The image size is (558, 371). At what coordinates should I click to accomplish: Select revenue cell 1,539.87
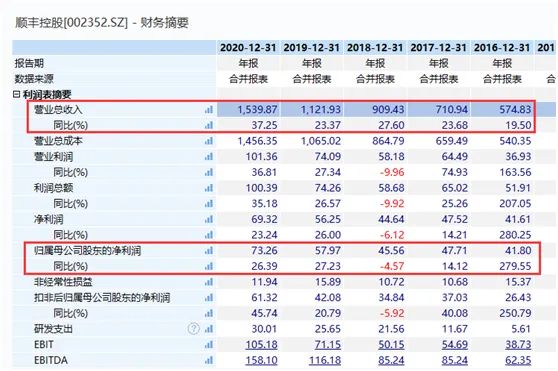[257, 110]
